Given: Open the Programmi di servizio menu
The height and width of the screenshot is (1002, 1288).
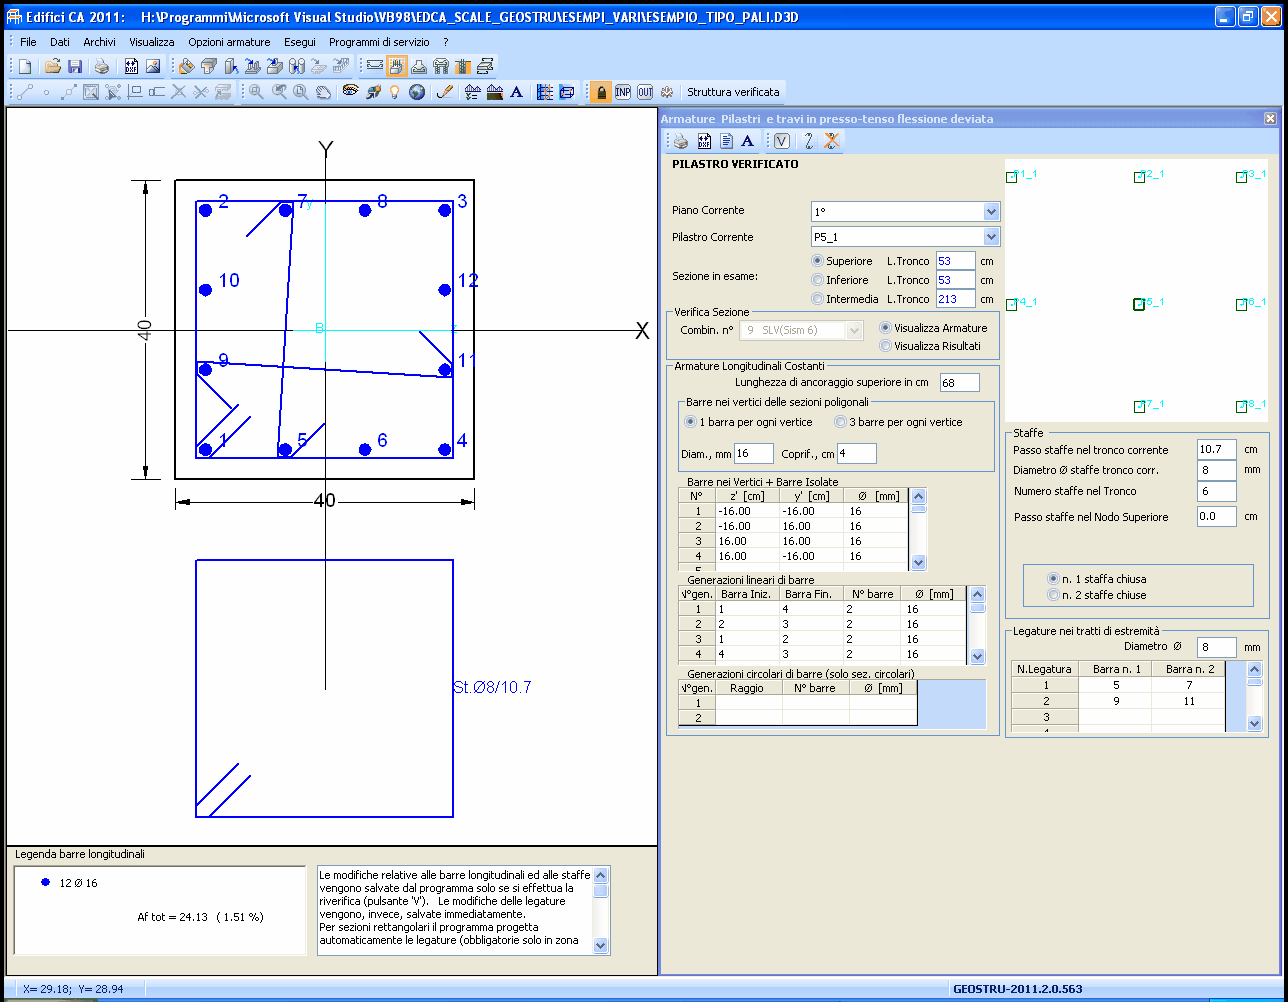Looking at the screenshot, I should (379, 42).
